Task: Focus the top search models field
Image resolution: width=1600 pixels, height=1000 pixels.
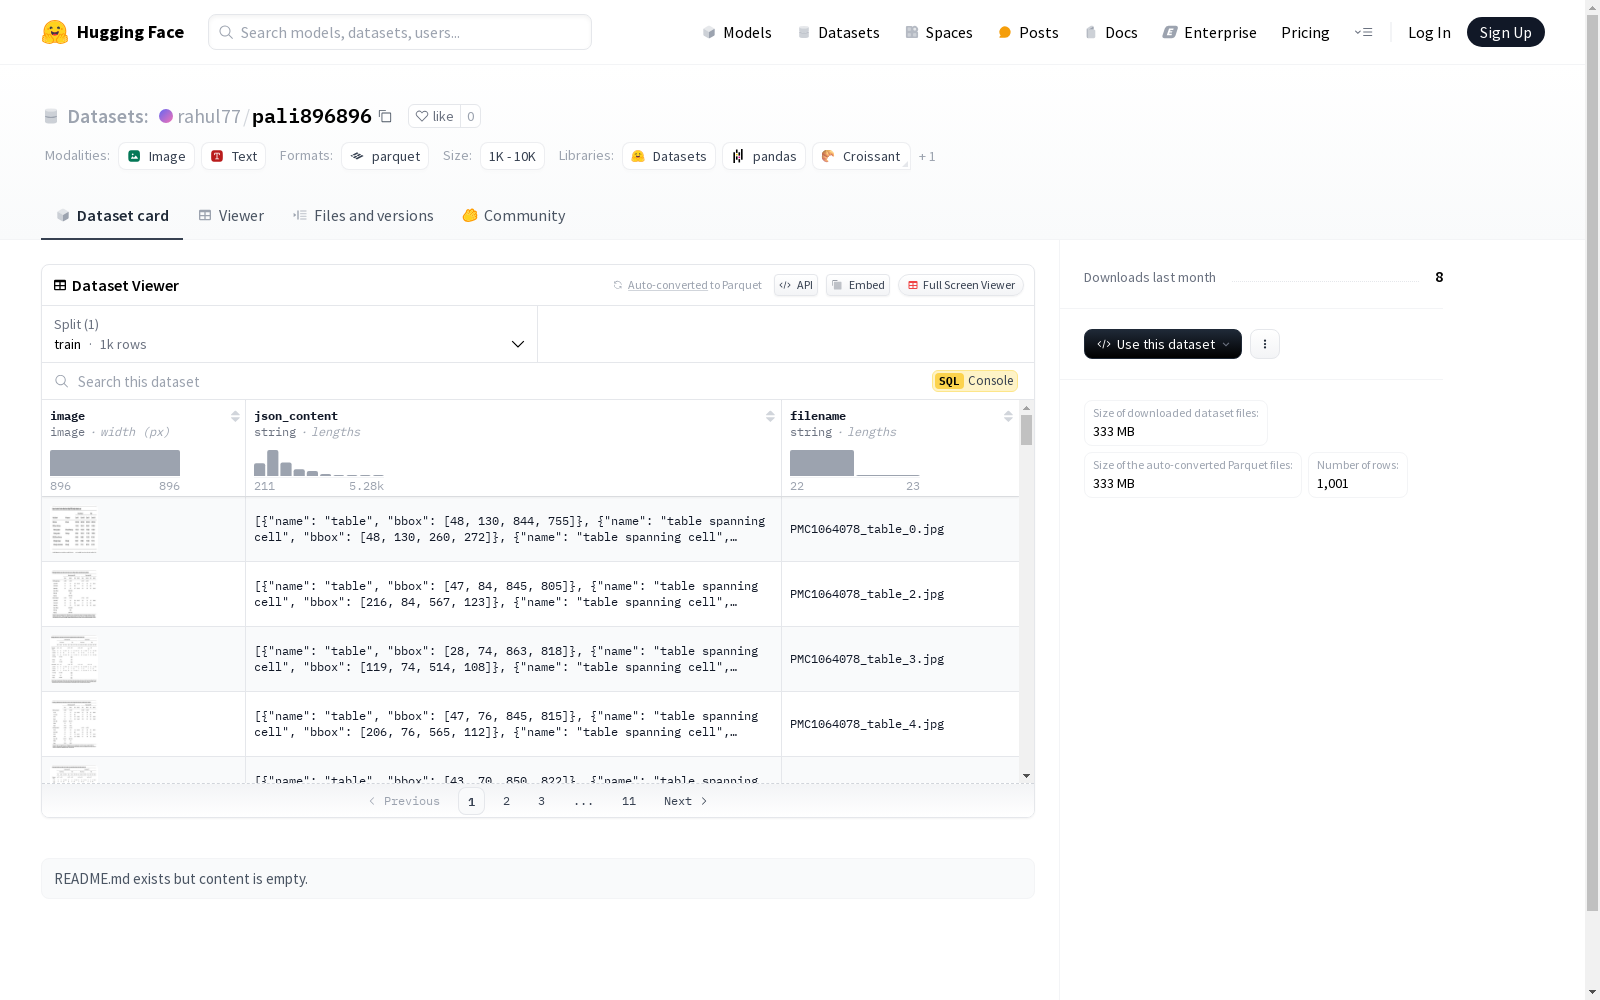Action: 400,32
